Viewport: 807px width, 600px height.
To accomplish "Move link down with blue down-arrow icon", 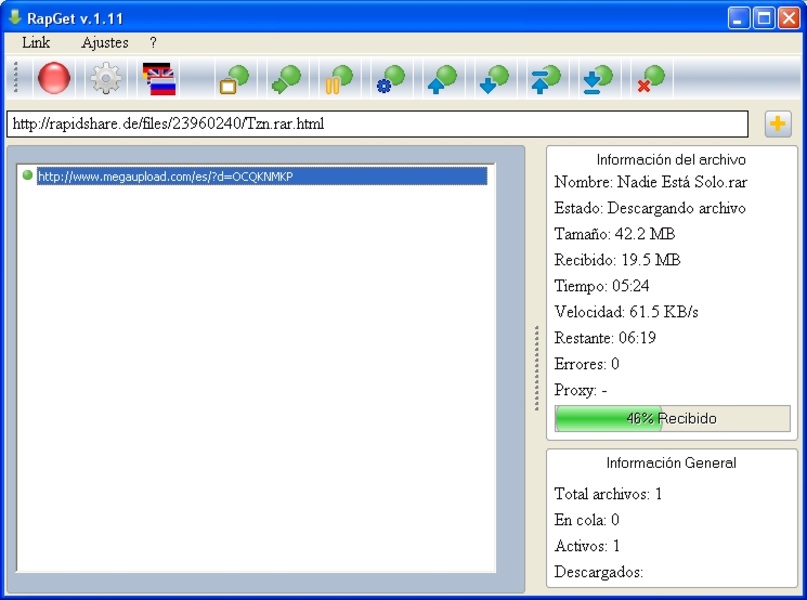I will pos(495,79).
